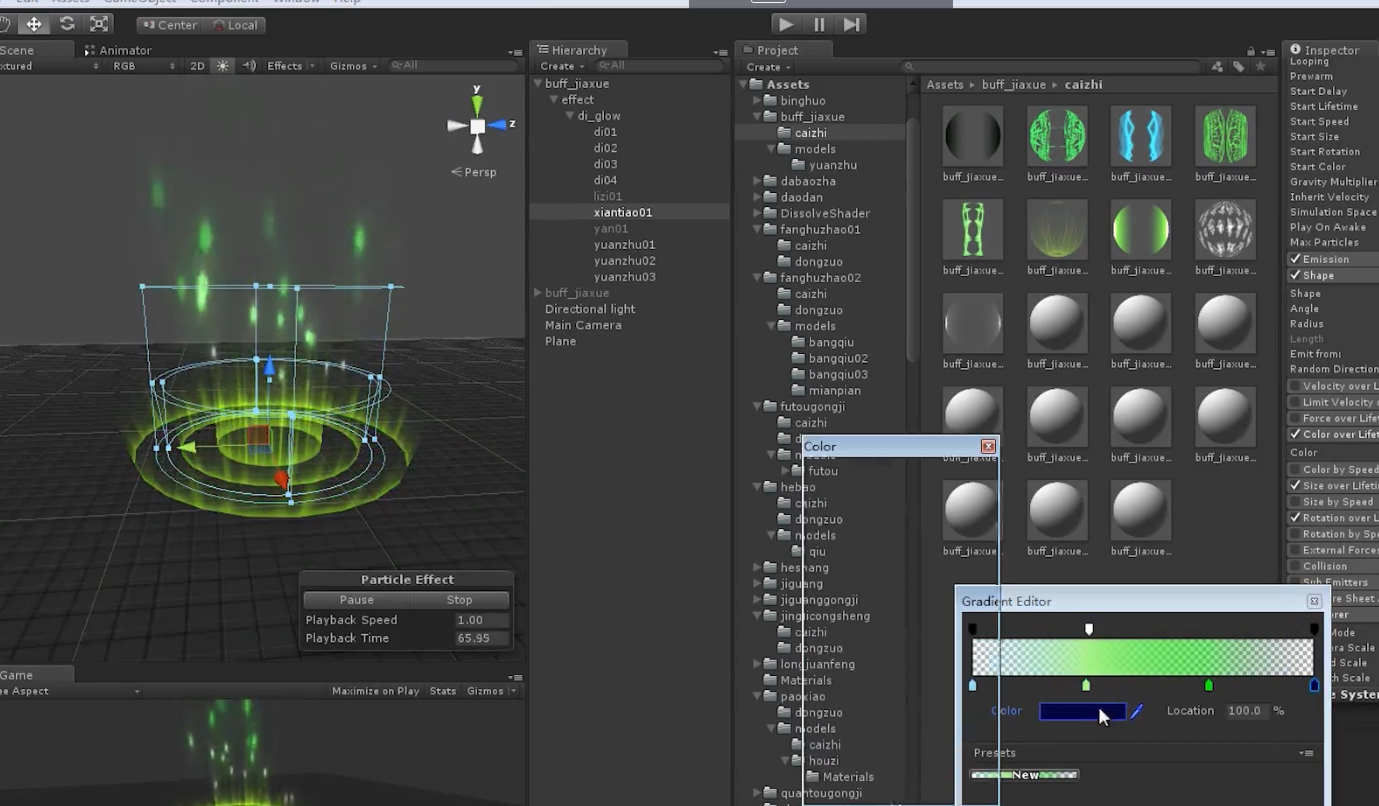Open the Create dropdown in Hierarchy
This screenshot has height=806, width=1379.
(561, 66)
